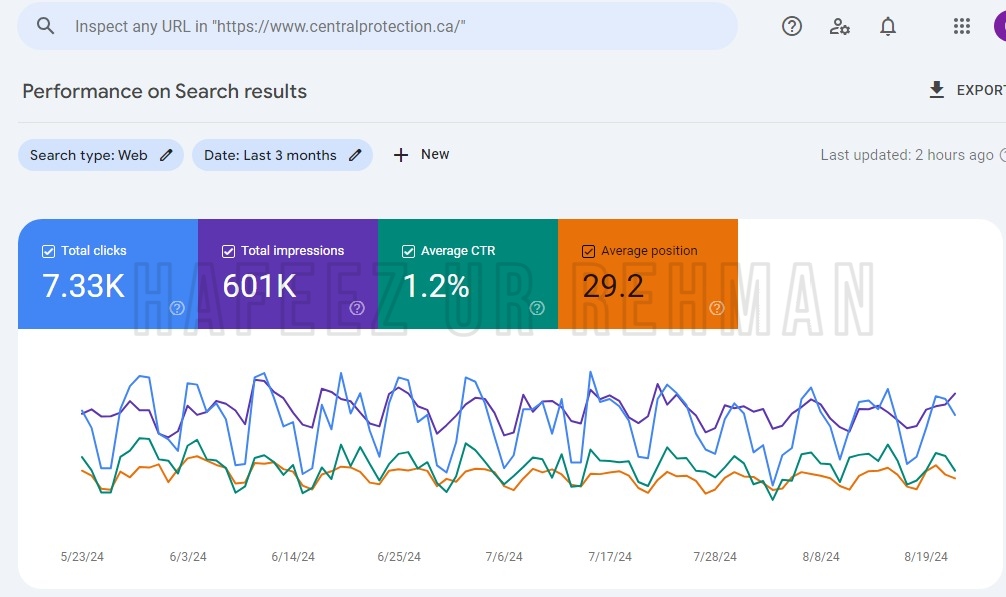Select the 29.2 average position value
This screenshot has width=1006, height=597.
click(613, 286)
